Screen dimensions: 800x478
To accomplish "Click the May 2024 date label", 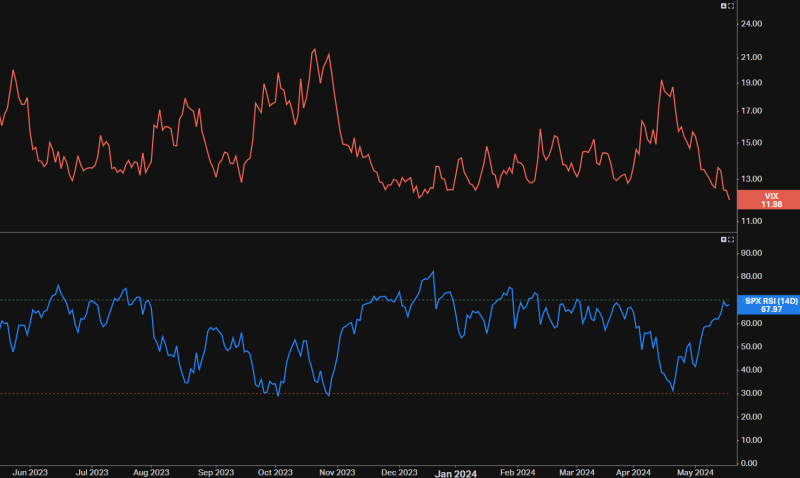I will 696,471.
